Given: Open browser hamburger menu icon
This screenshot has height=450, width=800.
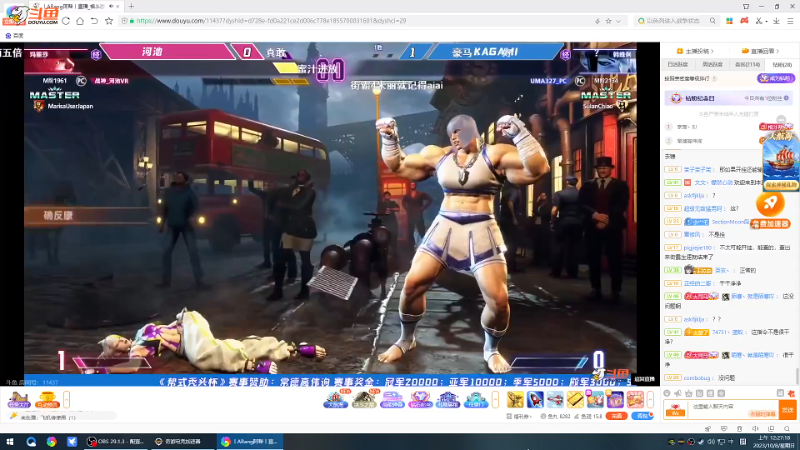Looking at the screenshot, I should click(x=790, y=21).
